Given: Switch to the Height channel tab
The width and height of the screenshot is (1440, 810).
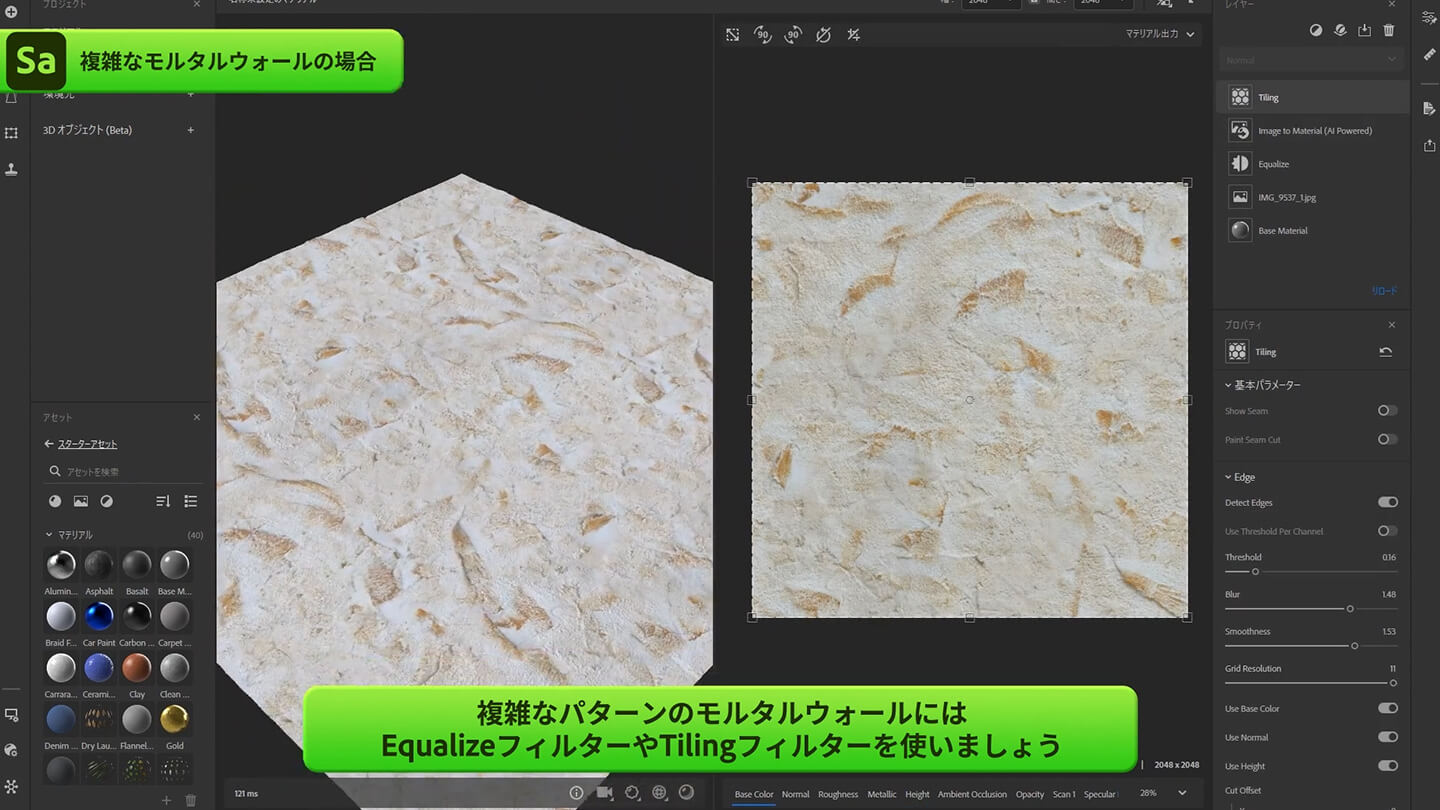Looking at the screenshot, I should (x=917, y=794).
